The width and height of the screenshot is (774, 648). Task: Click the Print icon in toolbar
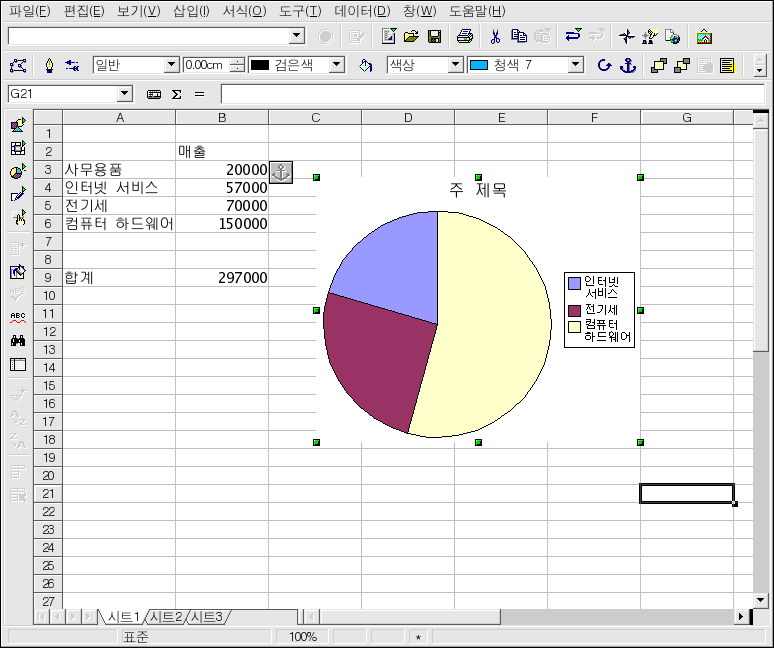[465, 37]
